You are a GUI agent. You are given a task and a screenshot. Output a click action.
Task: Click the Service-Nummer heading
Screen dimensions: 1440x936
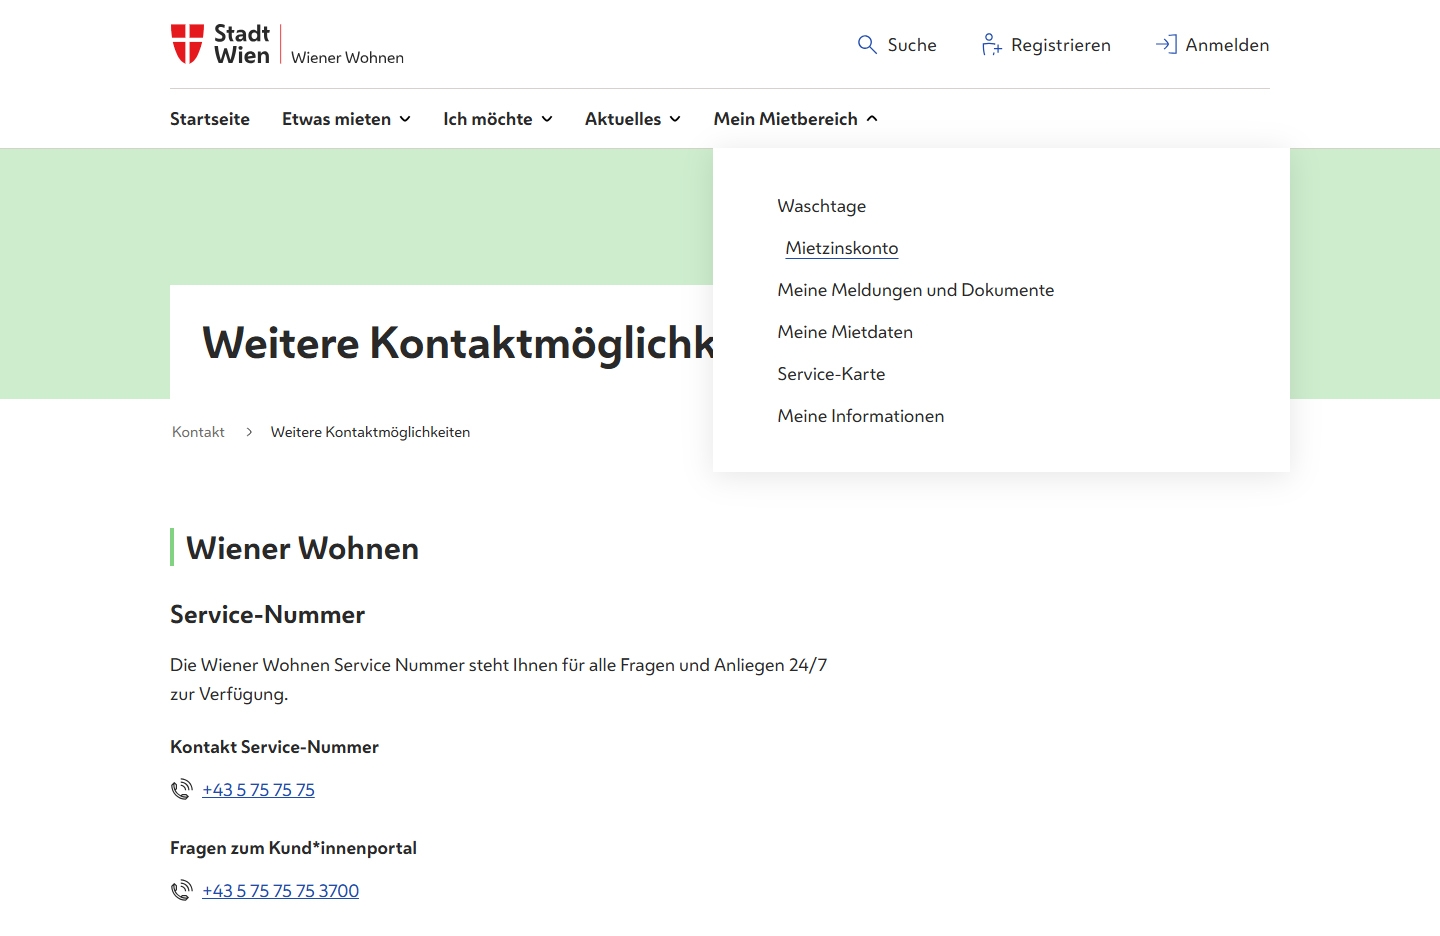267,614
